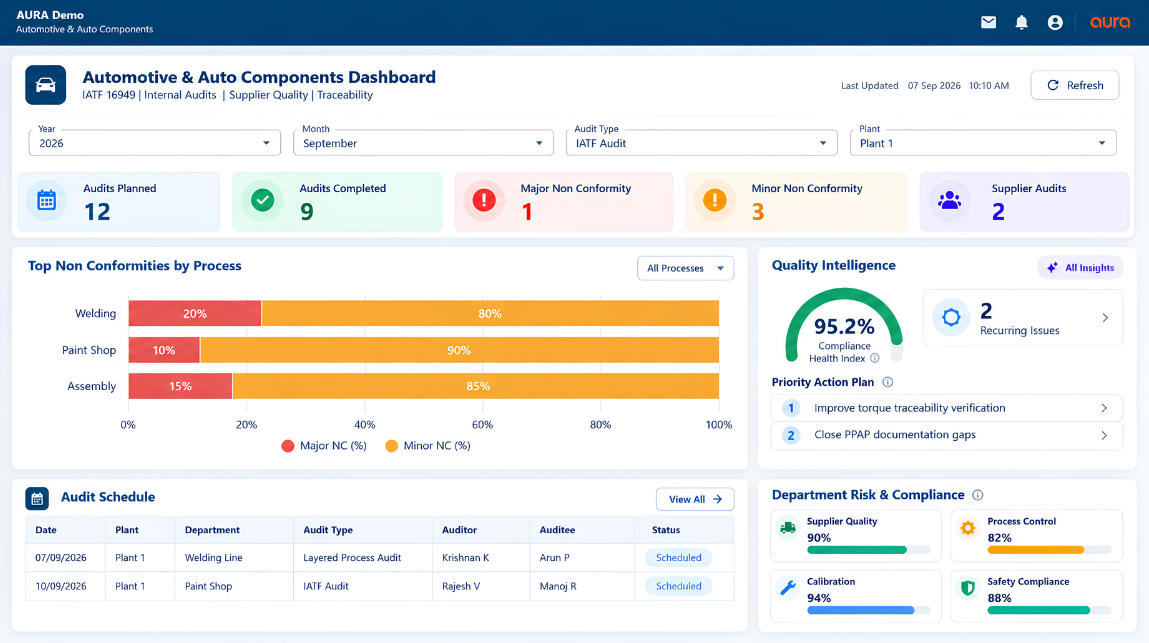The height and width of the screenshot is (643, 1149).
Task: Open the Month September dropdown
Action: tap(423, 143)
